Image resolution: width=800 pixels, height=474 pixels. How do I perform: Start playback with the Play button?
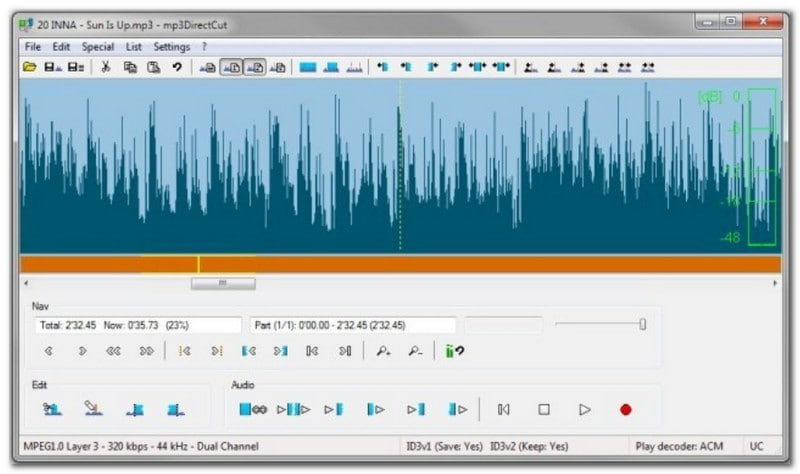[x=585, y=409]
